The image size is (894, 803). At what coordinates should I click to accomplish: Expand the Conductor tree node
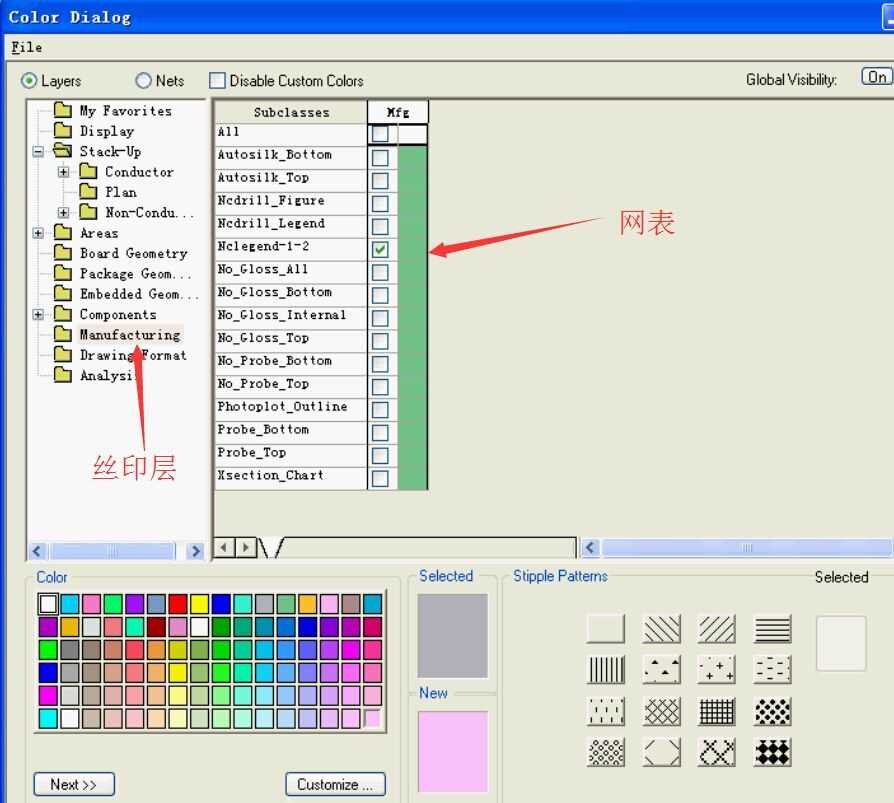click(64, 172)
